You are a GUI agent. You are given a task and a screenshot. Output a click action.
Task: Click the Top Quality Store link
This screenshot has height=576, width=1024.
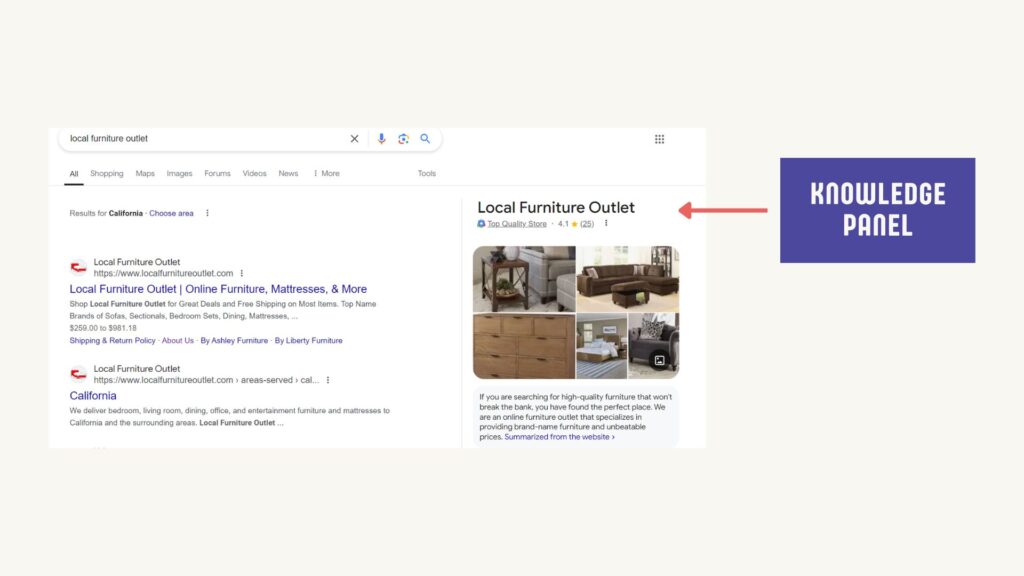tap(517, 224)
